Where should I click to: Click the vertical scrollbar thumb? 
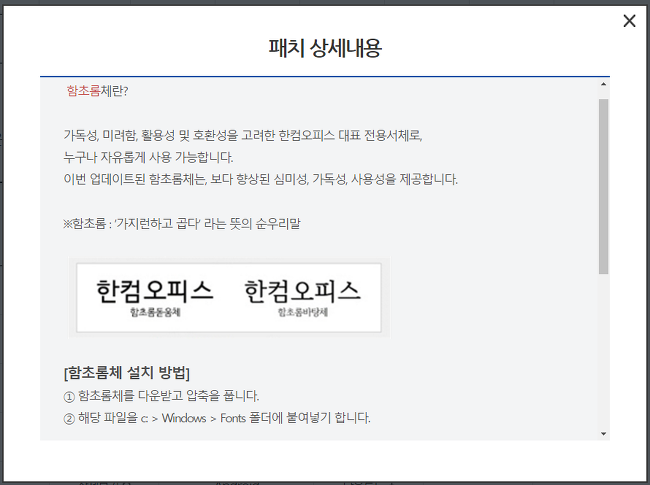coord(603,186)
